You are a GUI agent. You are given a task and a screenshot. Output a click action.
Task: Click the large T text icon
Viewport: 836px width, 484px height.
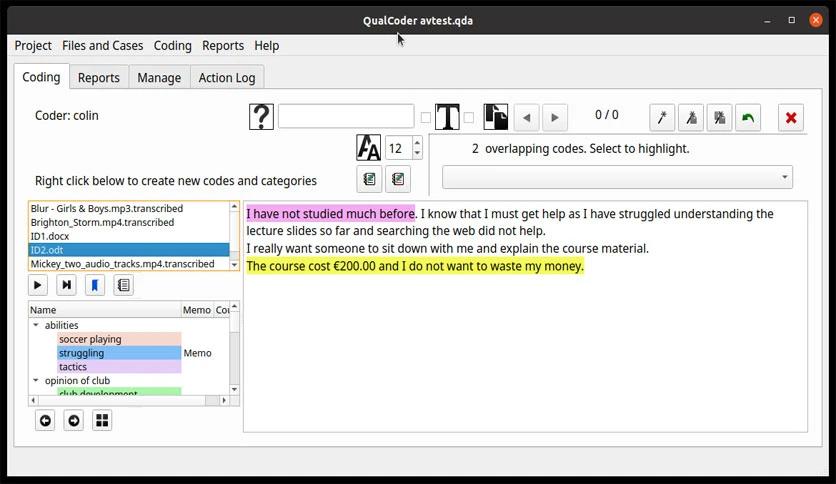pos(447,117)
